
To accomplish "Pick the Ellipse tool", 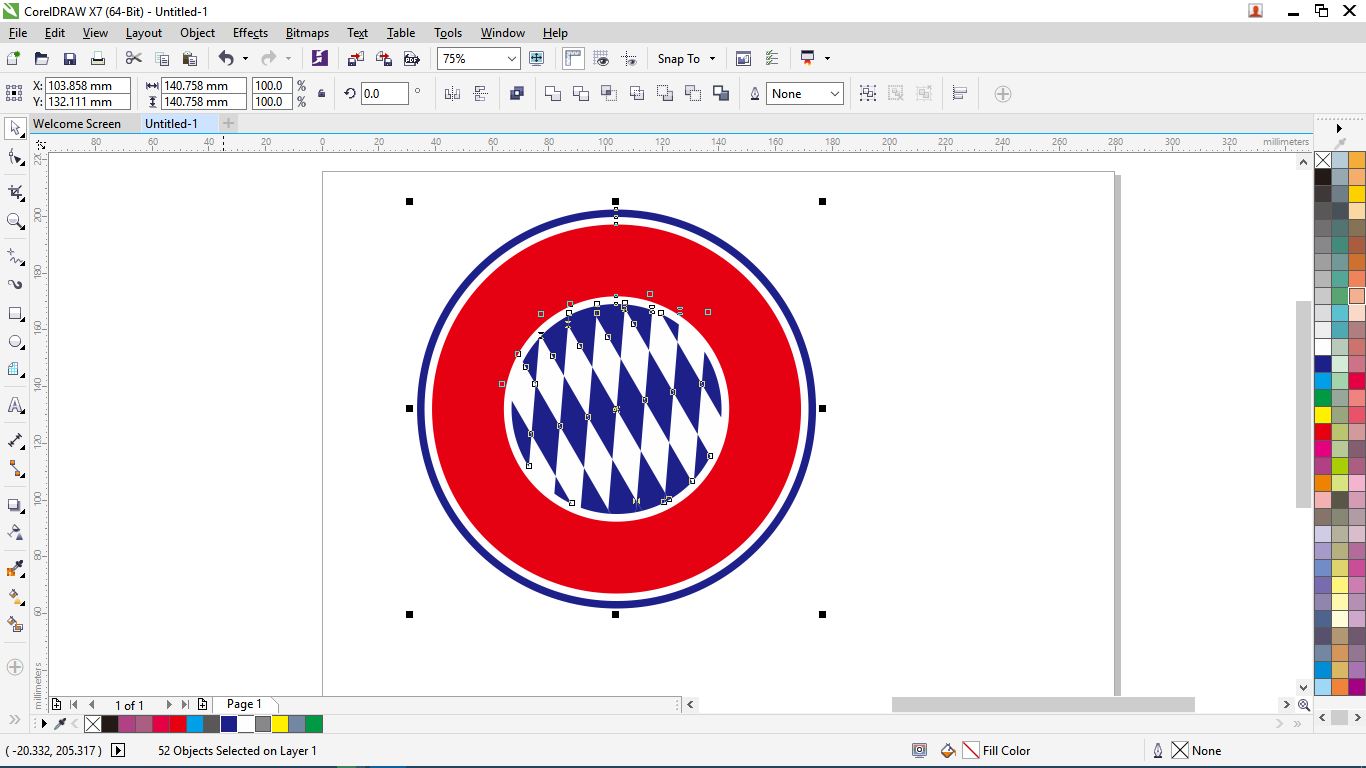I will coord(15,342).
